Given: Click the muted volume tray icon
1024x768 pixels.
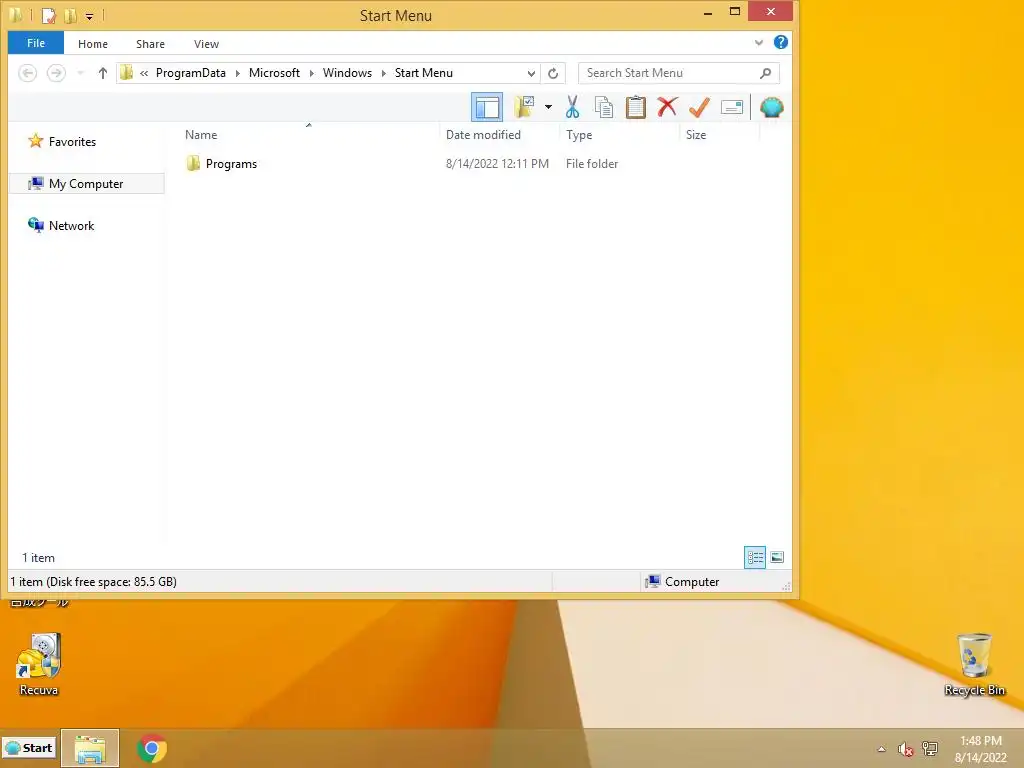Looking at the screenshot, I should point(905,749).
